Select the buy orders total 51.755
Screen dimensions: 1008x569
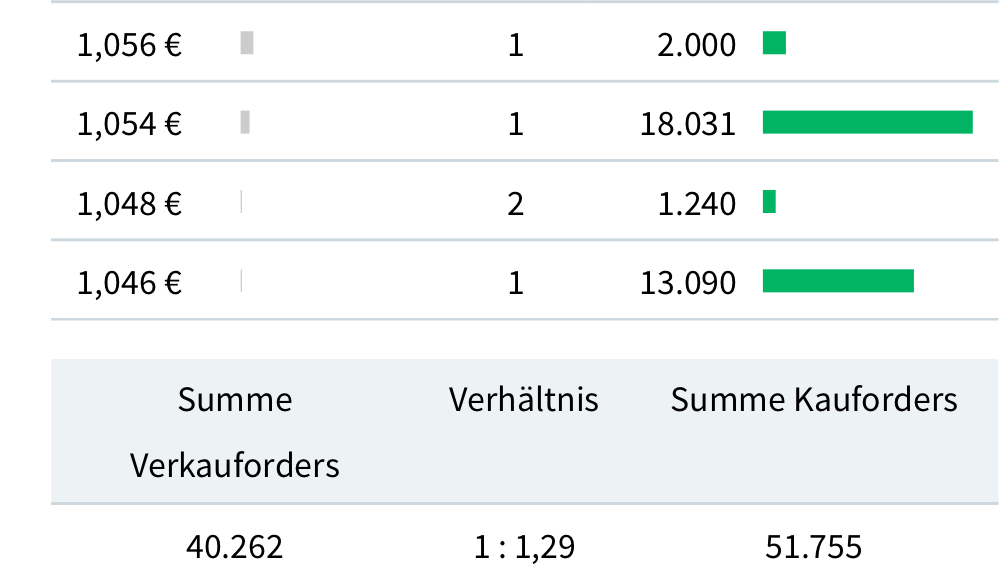813,547
